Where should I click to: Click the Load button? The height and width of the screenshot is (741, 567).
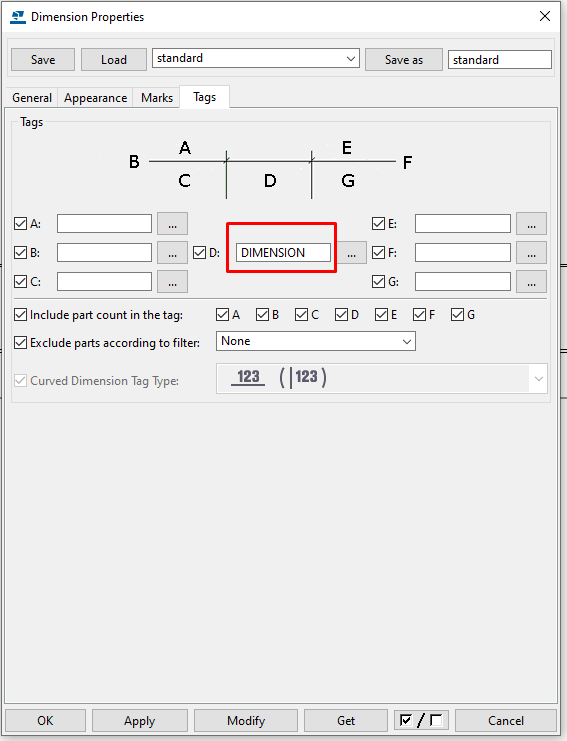[113, 60]
